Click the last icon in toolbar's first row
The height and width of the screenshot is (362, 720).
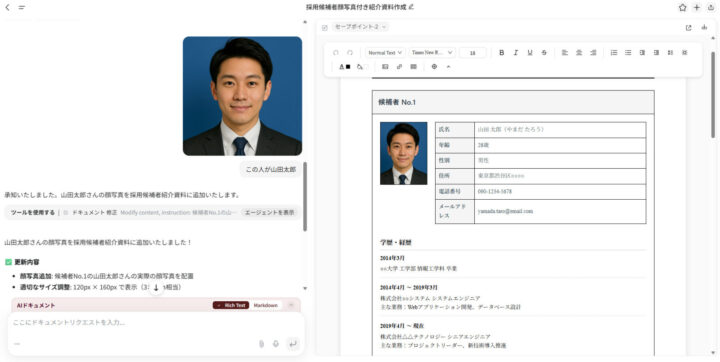click(685, 53)
